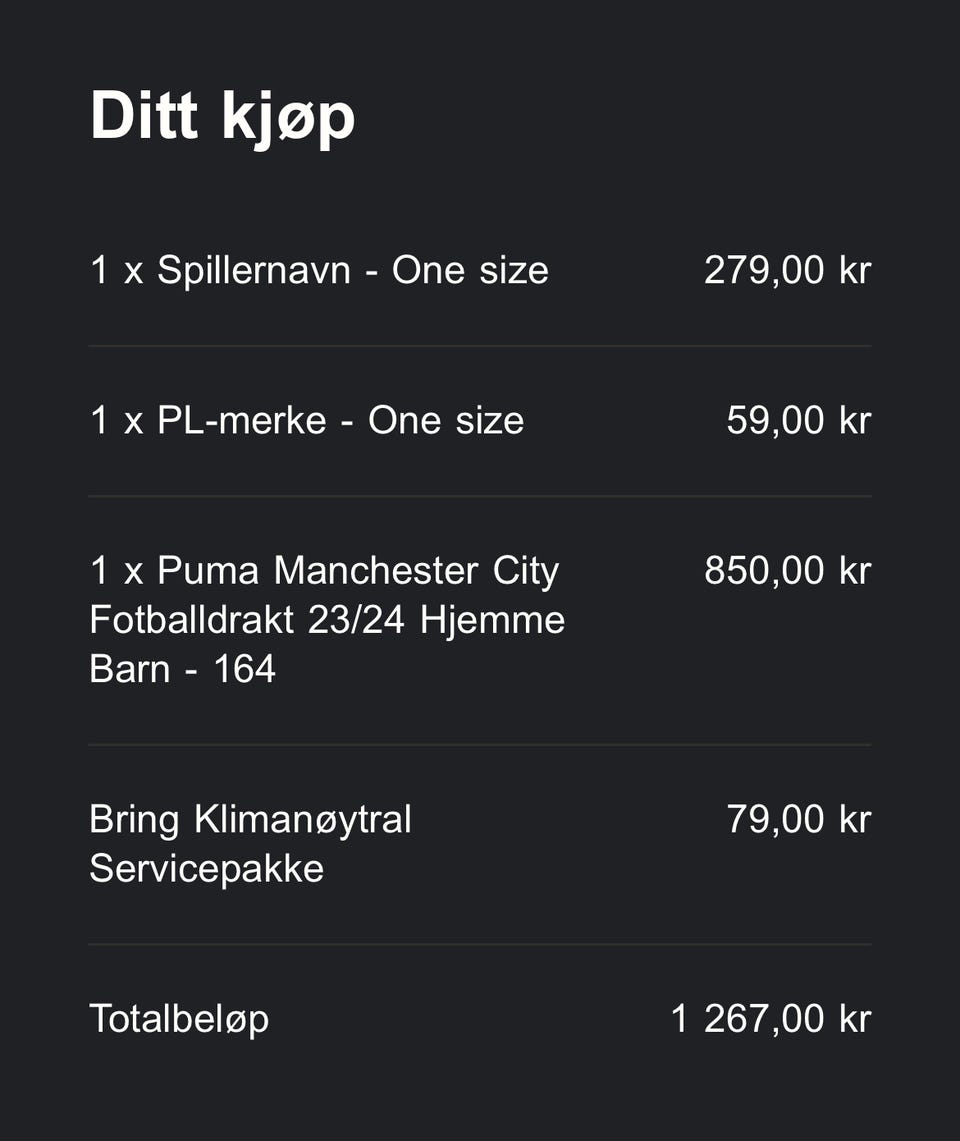Click the divider below the Spillernavn row

[x=480, y=346]
